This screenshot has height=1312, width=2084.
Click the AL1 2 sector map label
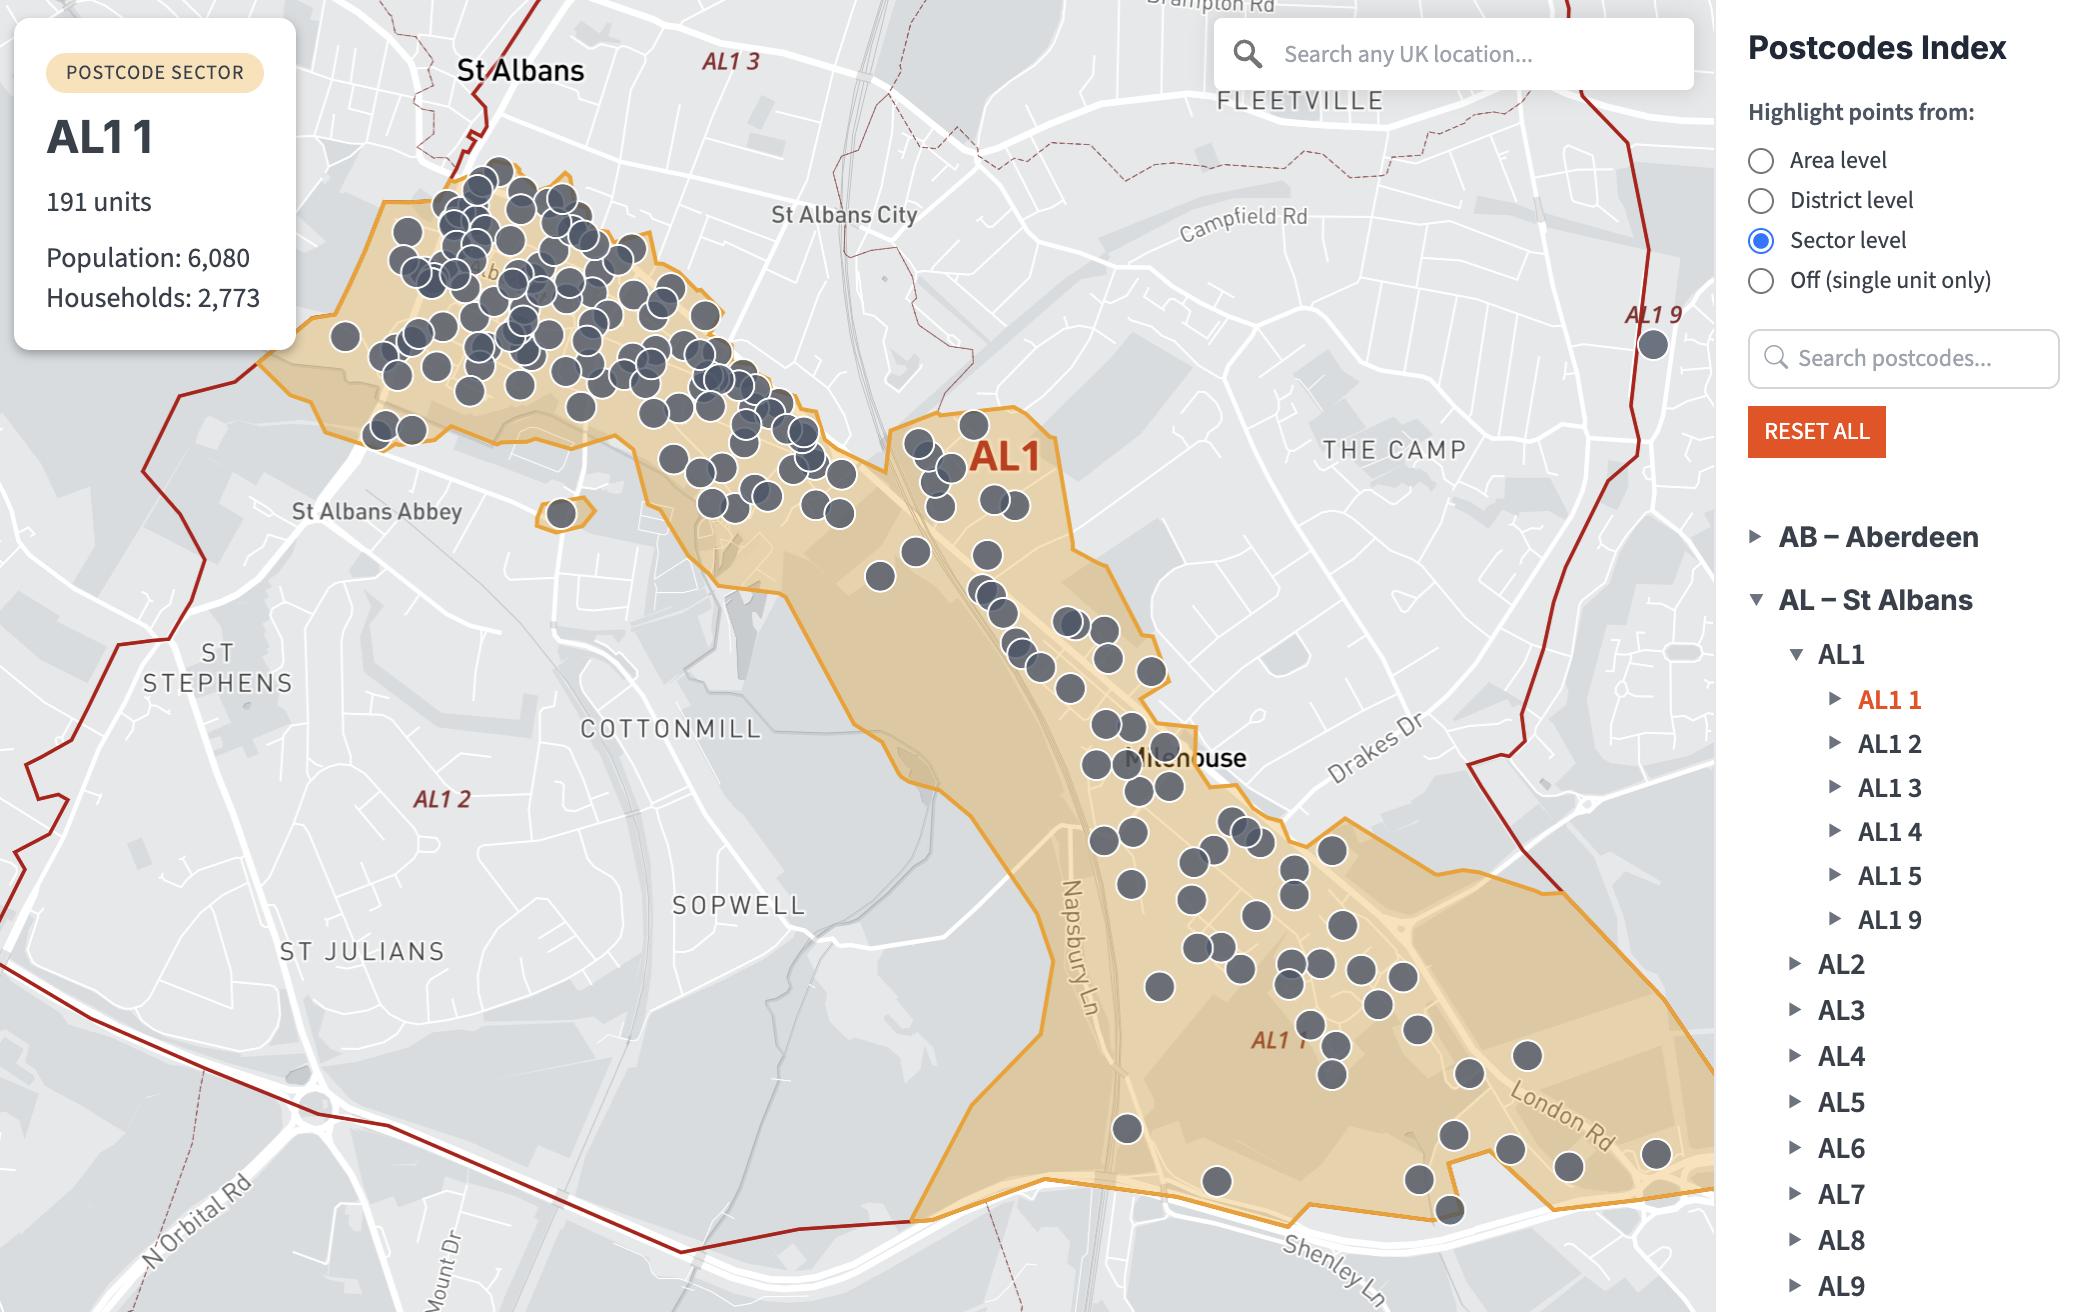[x=441, y=799]
